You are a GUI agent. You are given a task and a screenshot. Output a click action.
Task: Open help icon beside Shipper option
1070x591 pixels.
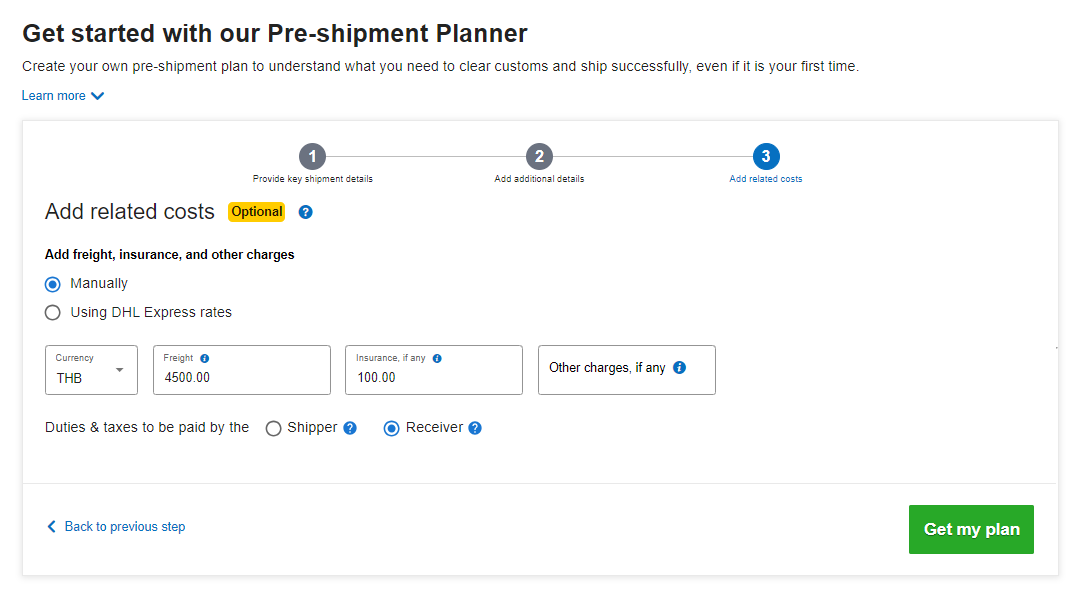[350, 428]
